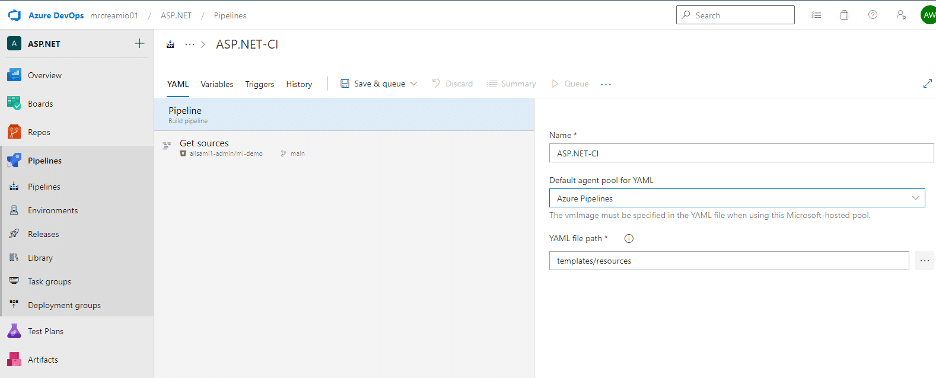
Task: Click the info icon next to YAML file path
Action: point(629,238)
